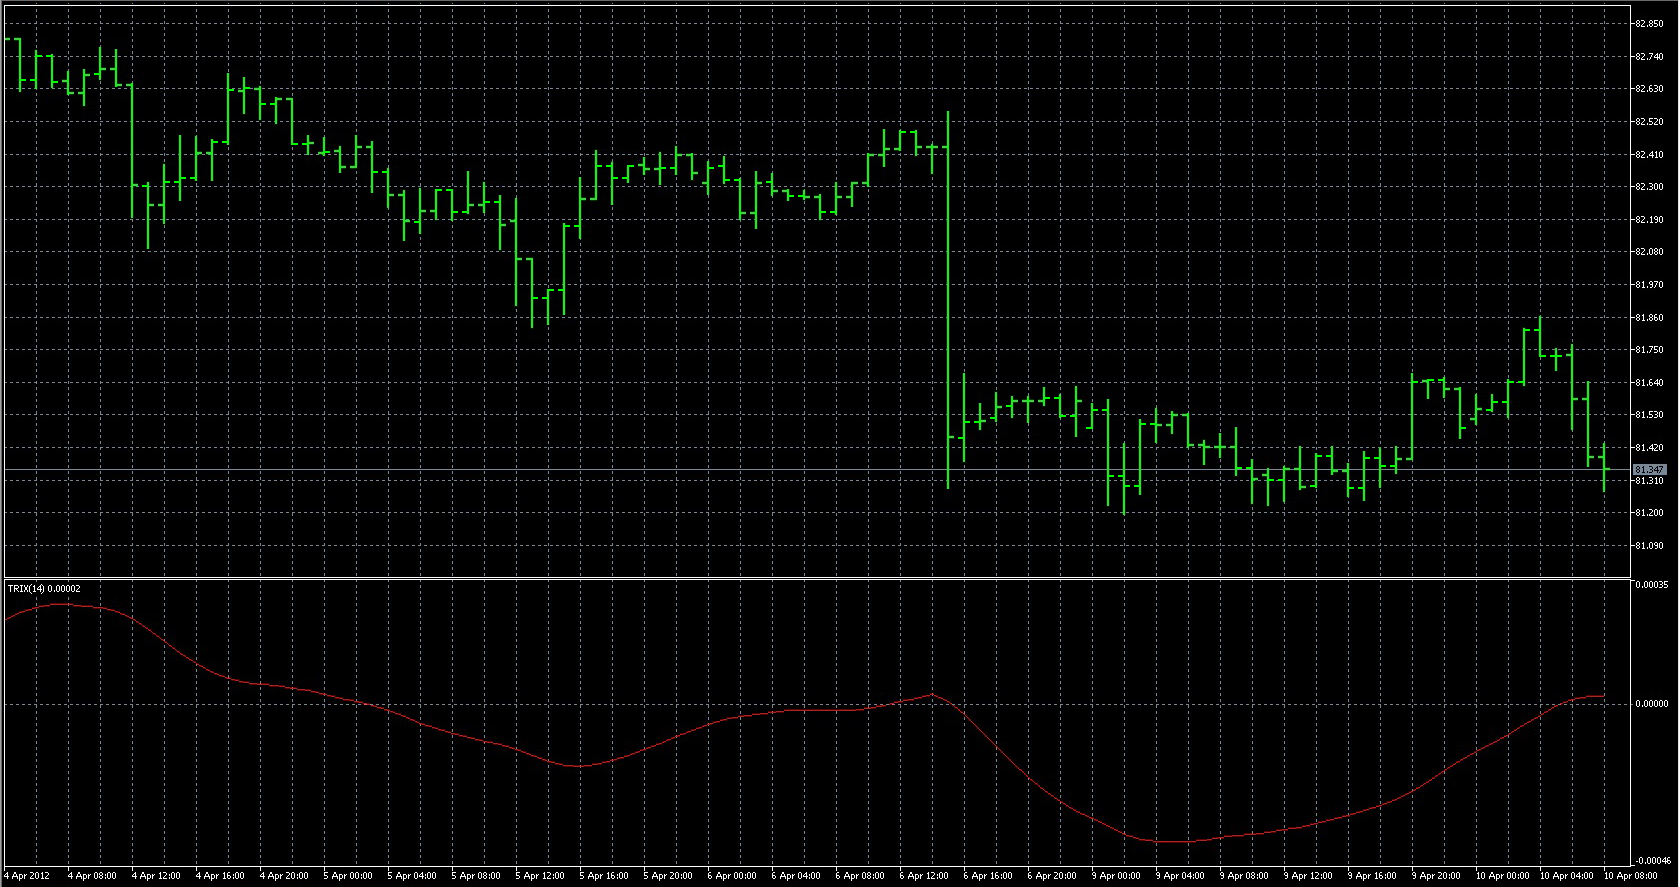Click the 82.300 price axis label

coord(1649,187)
